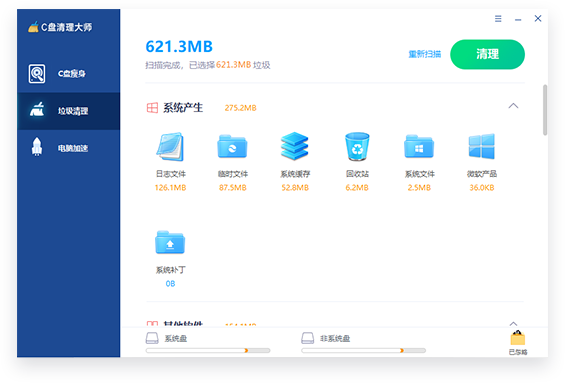Click the 系统盘 drive icon
Image resolution: width=565 pixels, height=383 pixels.
click(152, 338)
